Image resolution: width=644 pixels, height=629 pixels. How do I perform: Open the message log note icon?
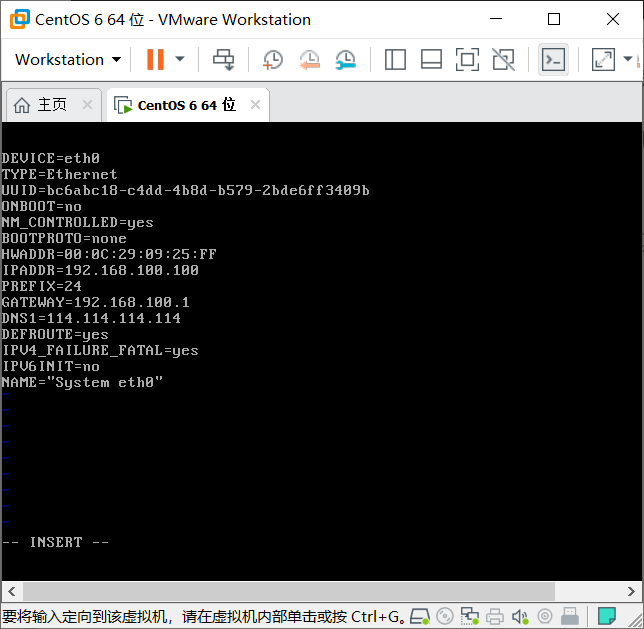coord(607,616)
